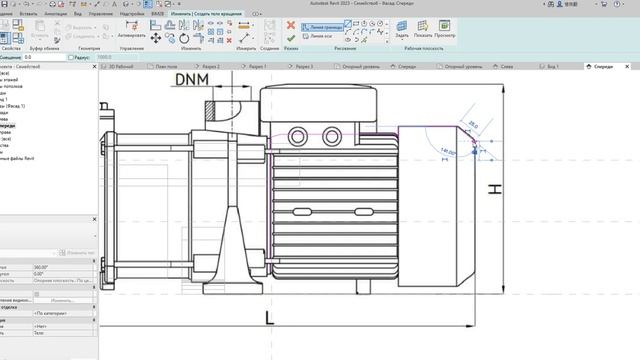Select the Circle draw tool
Image resolution: width=640 pixels, height=360 pixels.
(380, 23)
